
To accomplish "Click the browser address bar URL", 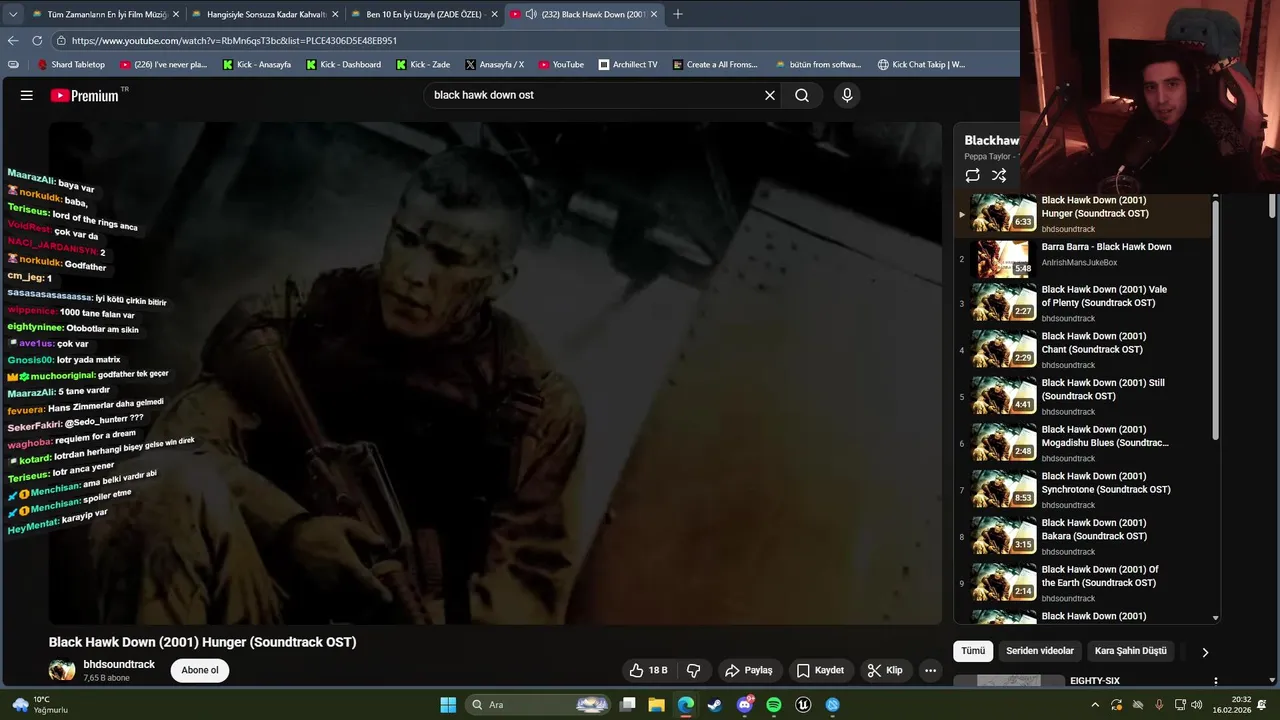I will 234,41.
